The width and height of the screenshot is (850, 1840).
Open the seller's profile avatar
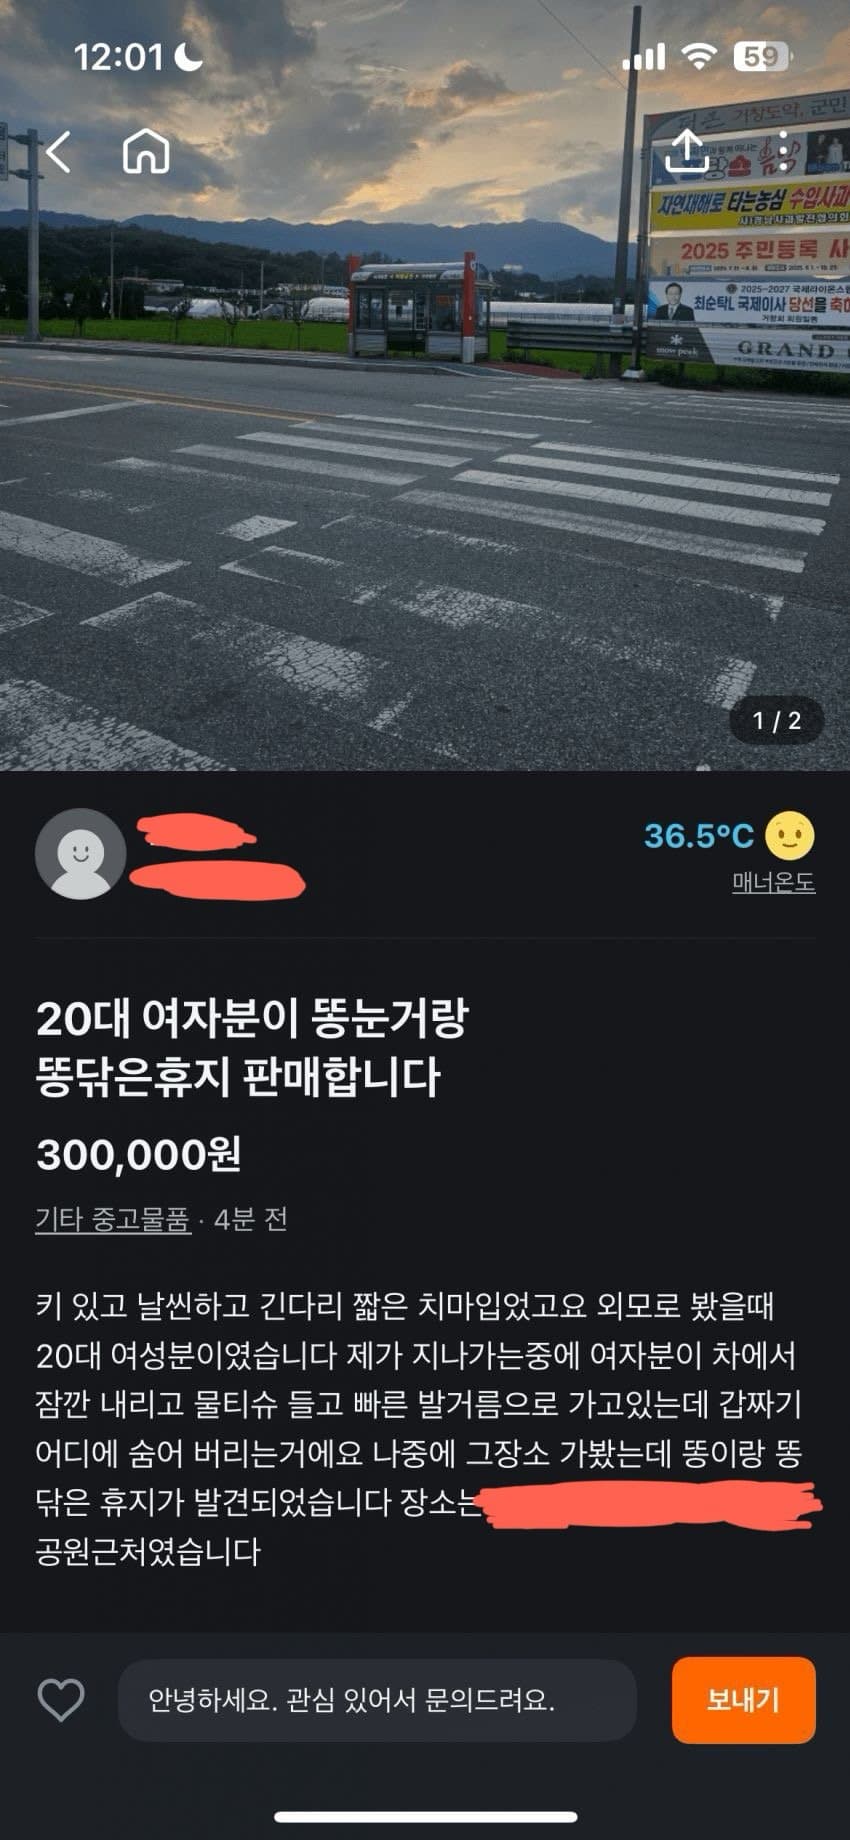(80, 853)
